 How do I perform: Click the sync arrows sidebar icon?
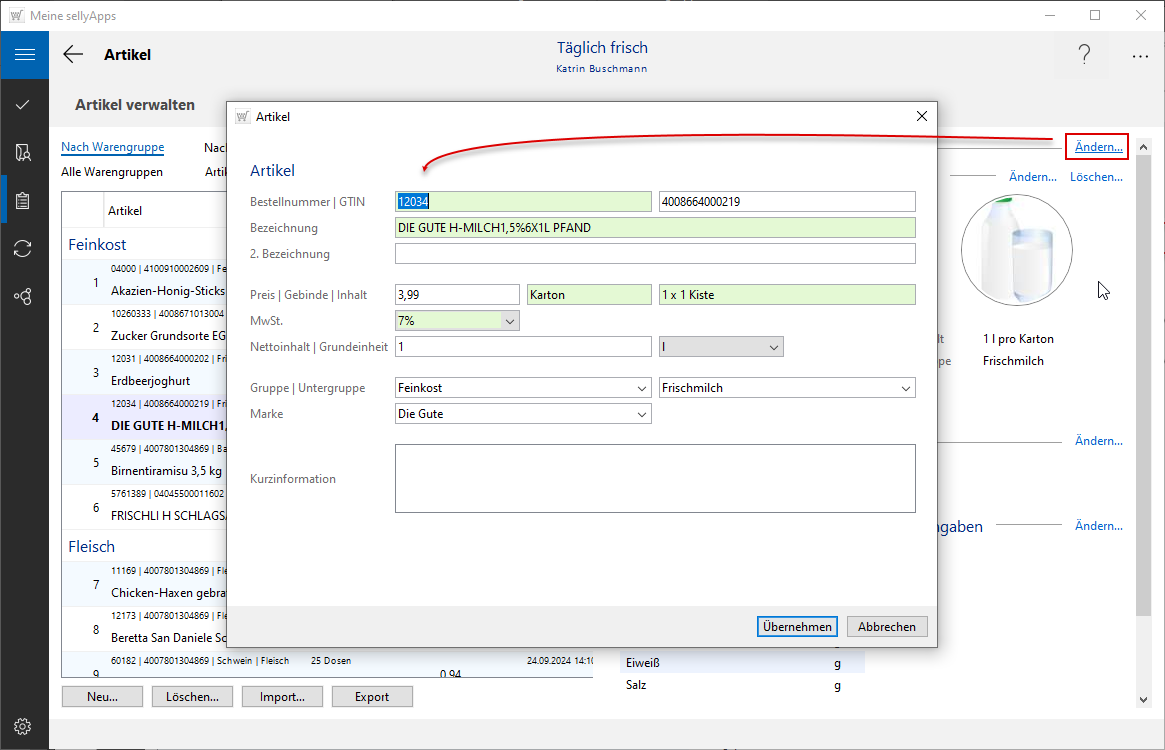click(24, 249)
